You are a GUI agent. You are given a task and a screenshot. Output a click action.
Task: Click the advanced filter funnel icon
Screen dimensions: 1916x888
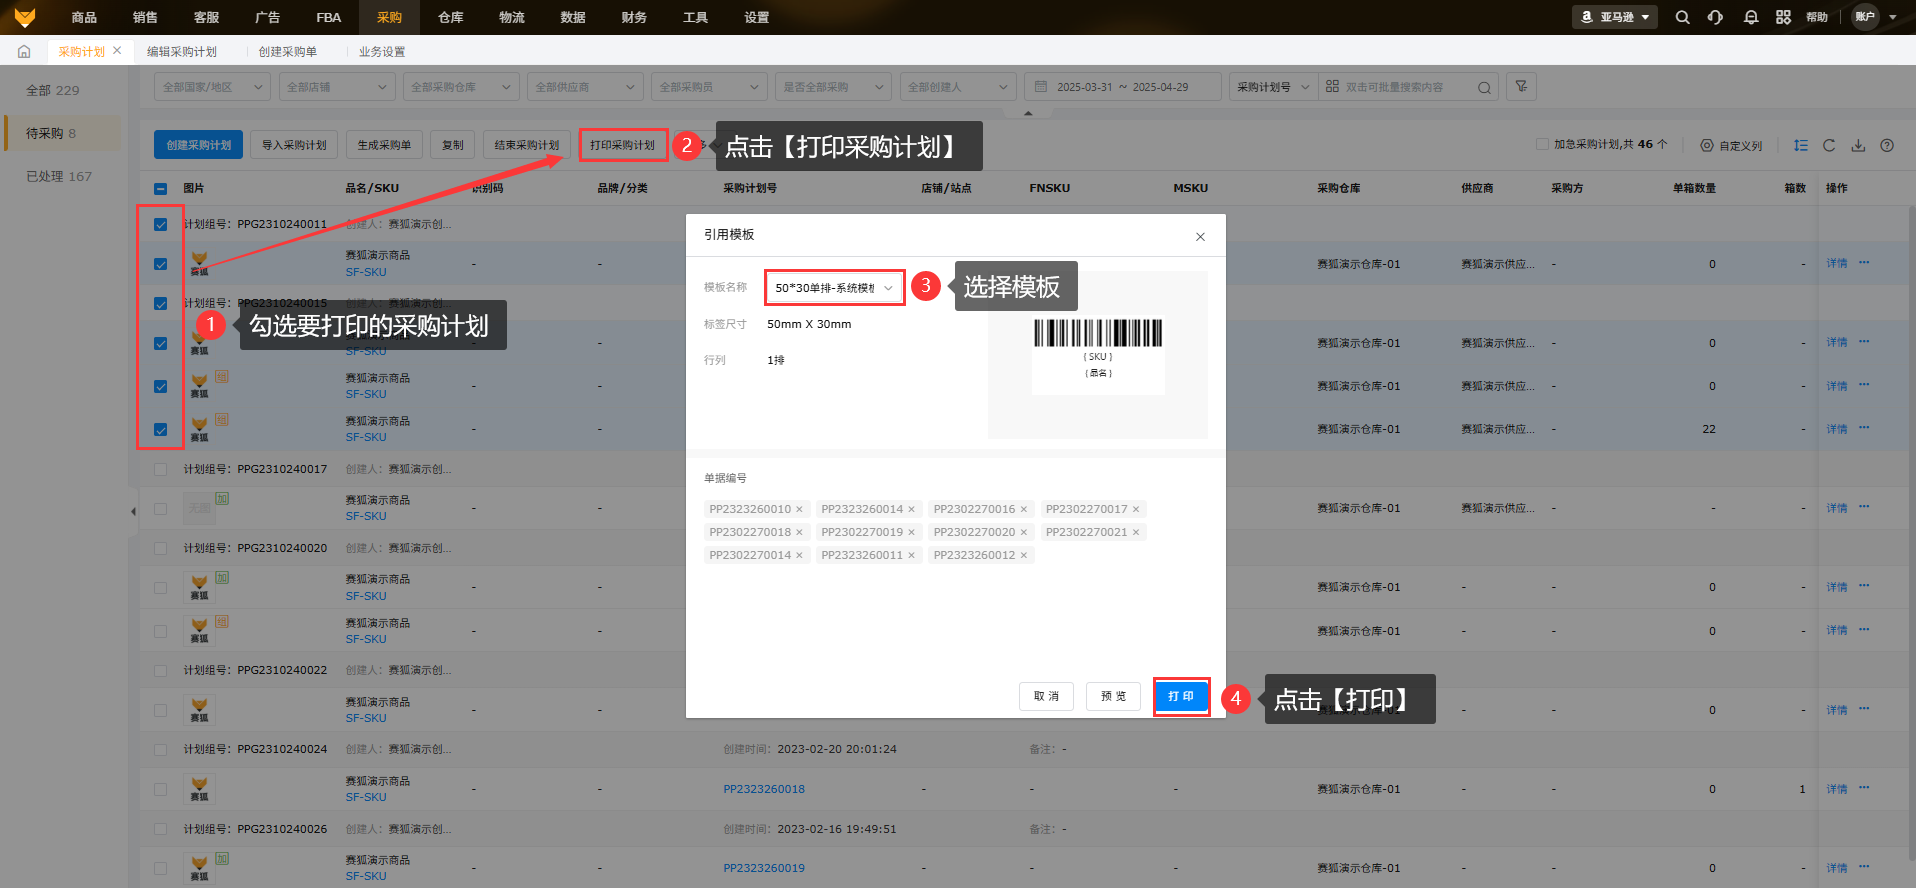pyautogui.click(x=1521, y=87)
